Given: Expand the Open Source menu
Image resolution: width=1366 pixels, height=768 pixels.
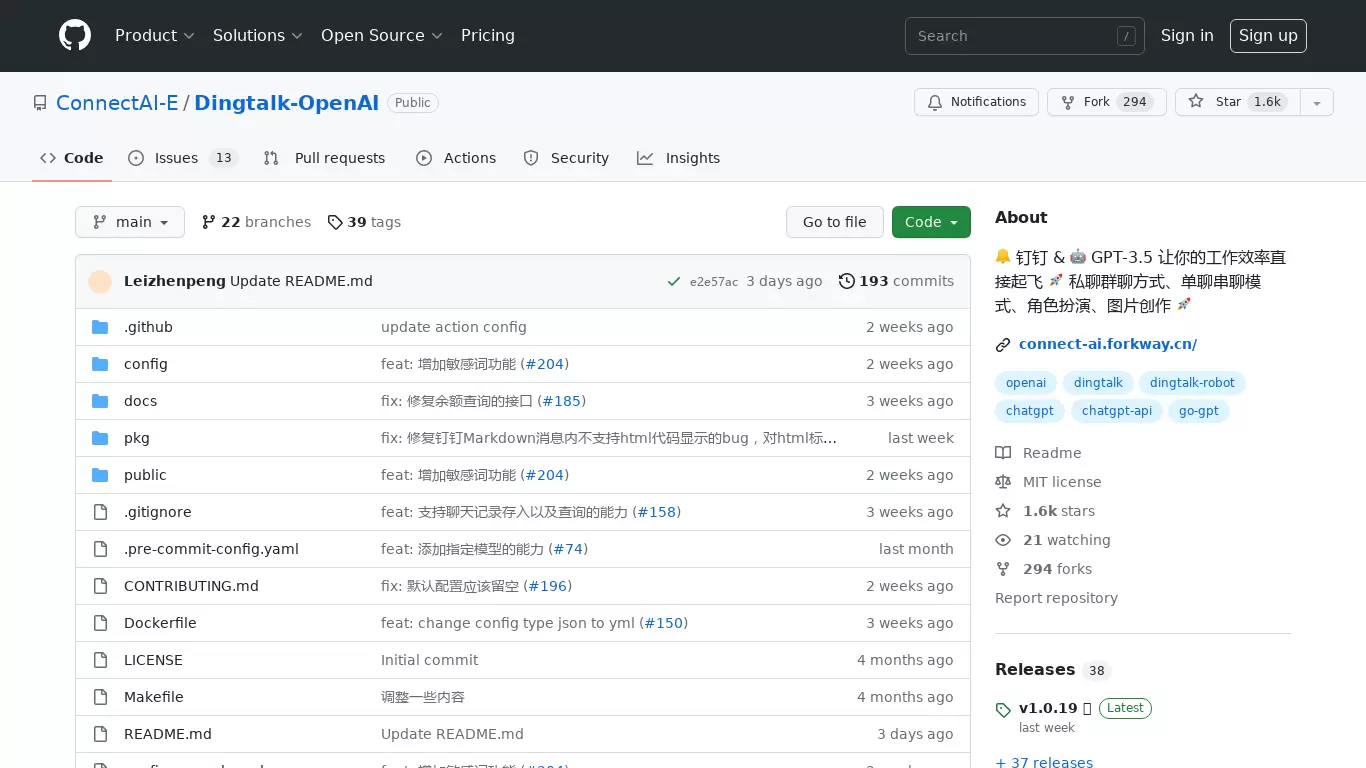Looking at the screenshot, I should 382,36.
